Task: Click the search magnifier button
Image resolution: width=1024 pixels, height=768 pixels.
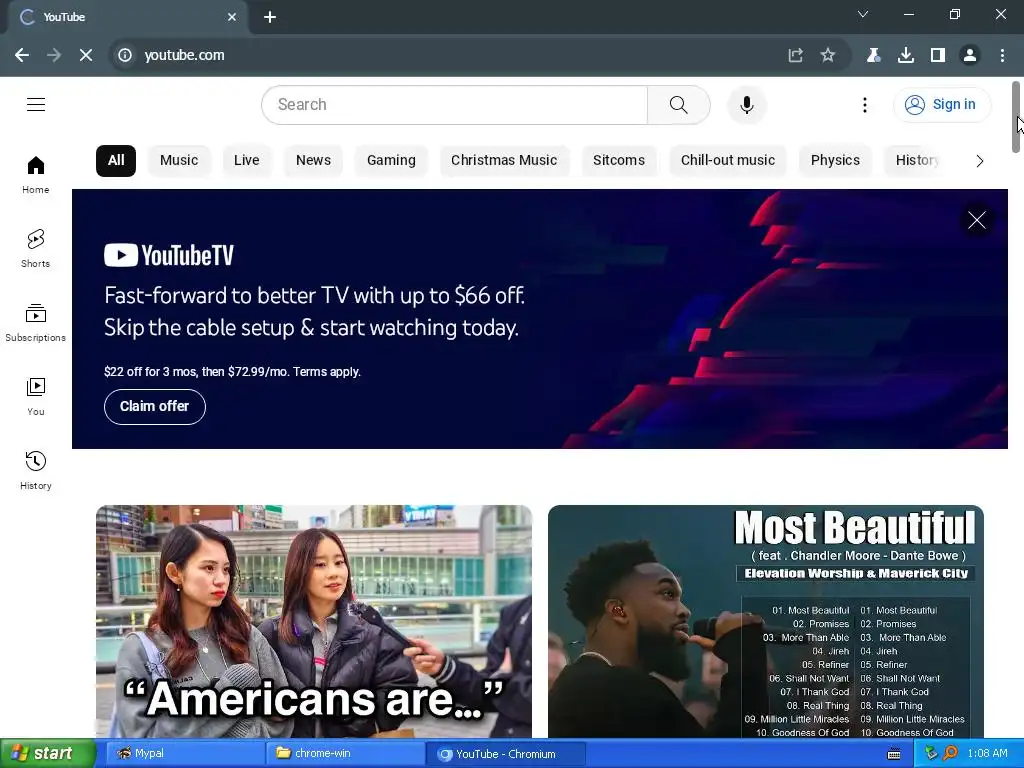Action: [679, 104]
